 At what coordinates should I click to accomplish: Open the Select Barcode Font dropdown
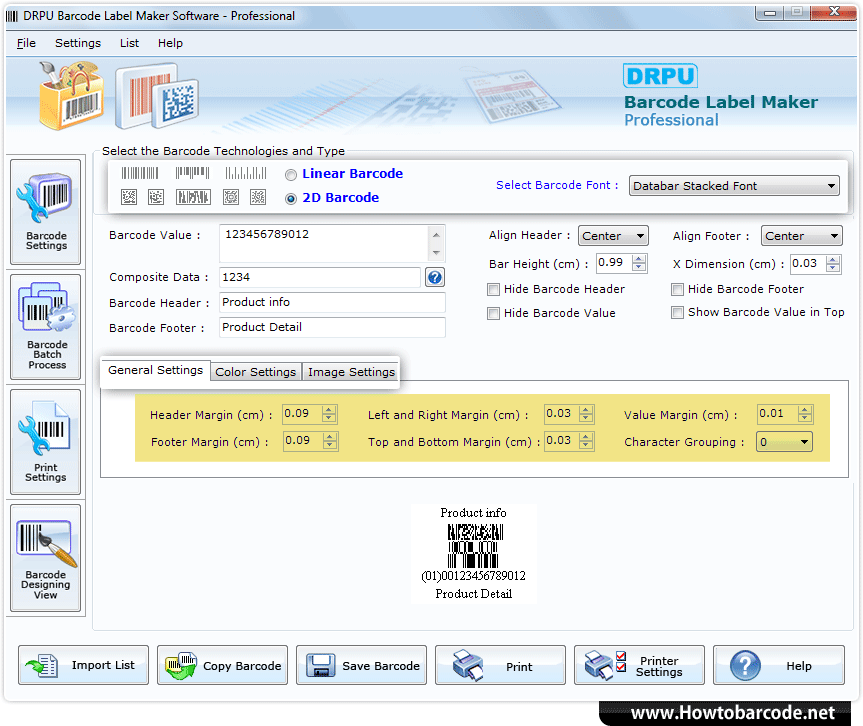[x=734, y=186]
